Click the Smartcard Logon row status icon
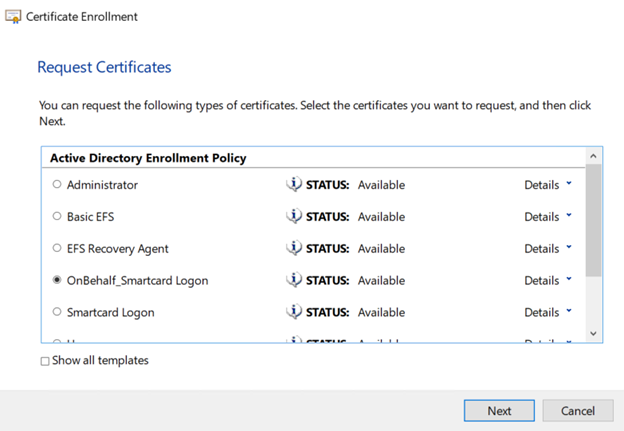The image size is (624, 431). pyautogui.click(x=294, y=312)
